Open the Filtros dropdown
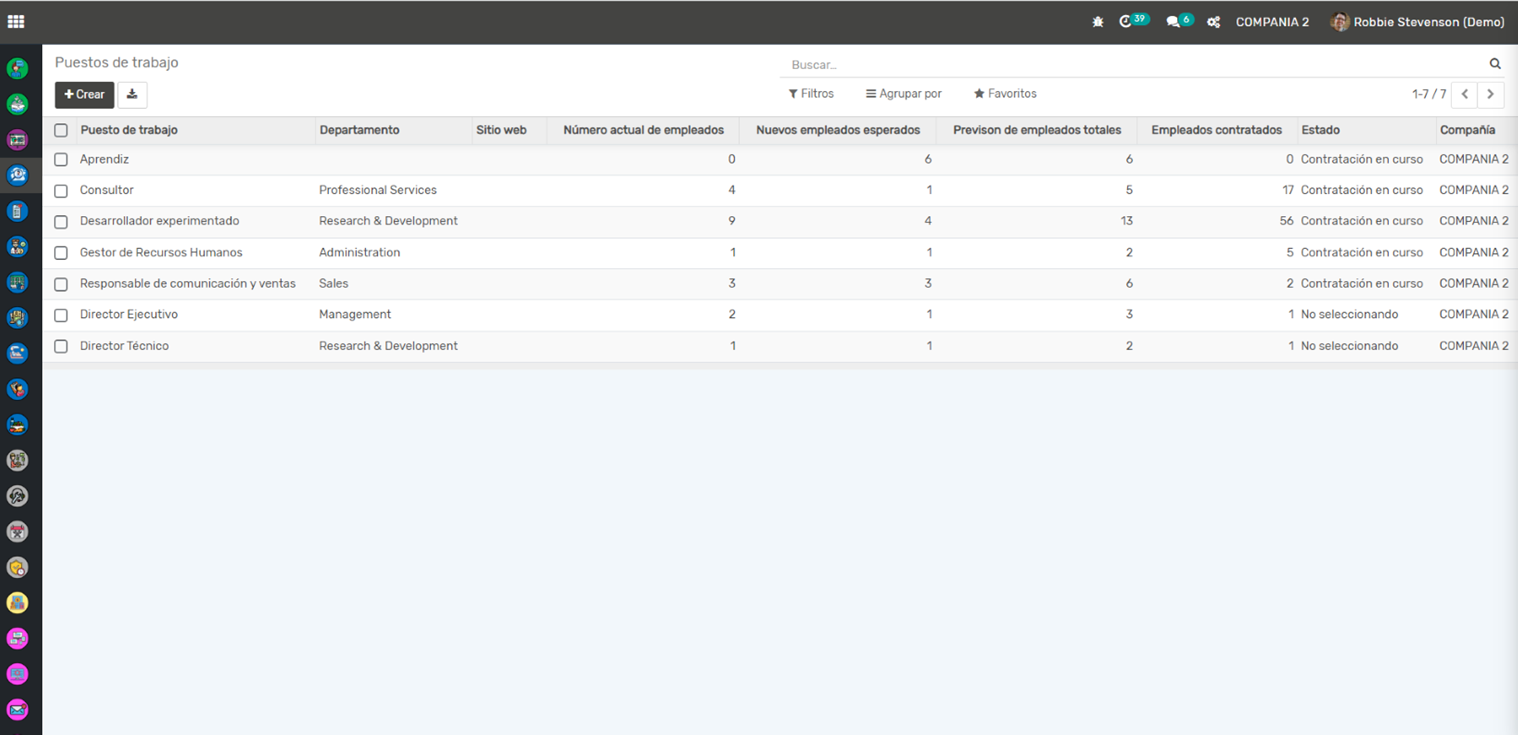Screen dimensions: 1518x735 [811, 94]
